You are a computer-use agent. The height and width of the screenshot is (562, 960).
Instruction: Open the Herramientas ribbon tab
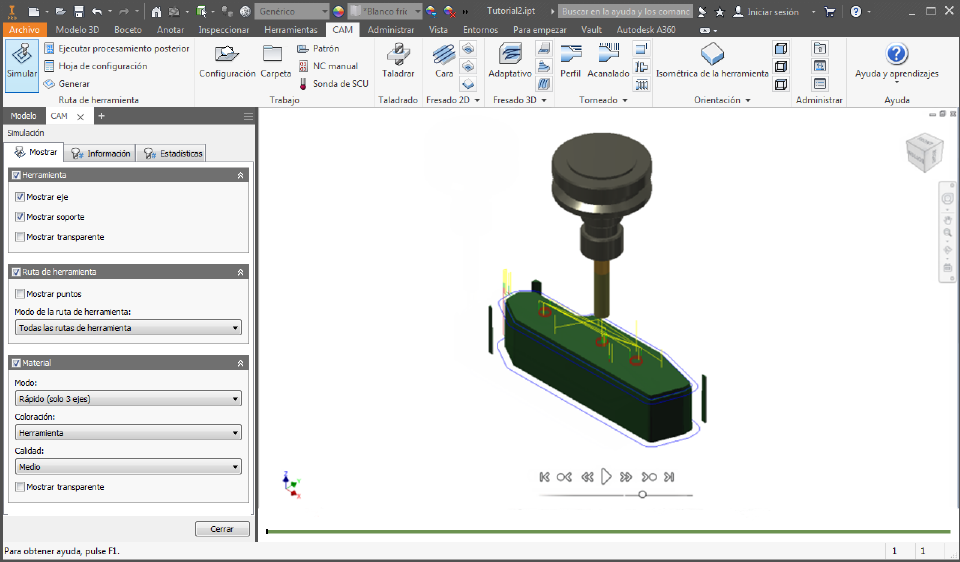(291, 29)
